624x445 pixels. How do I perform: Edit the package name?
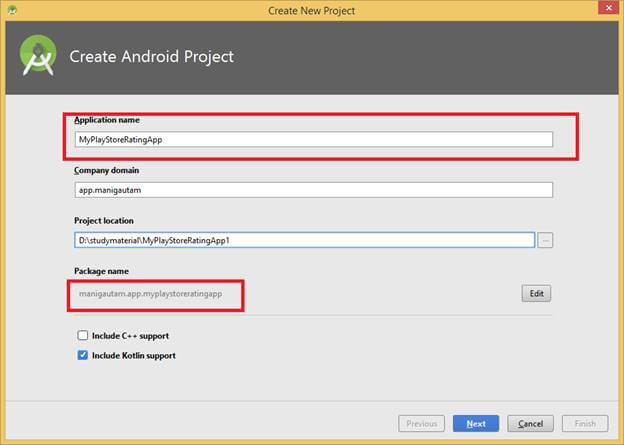pyautogui.click(x=536, y=294)
